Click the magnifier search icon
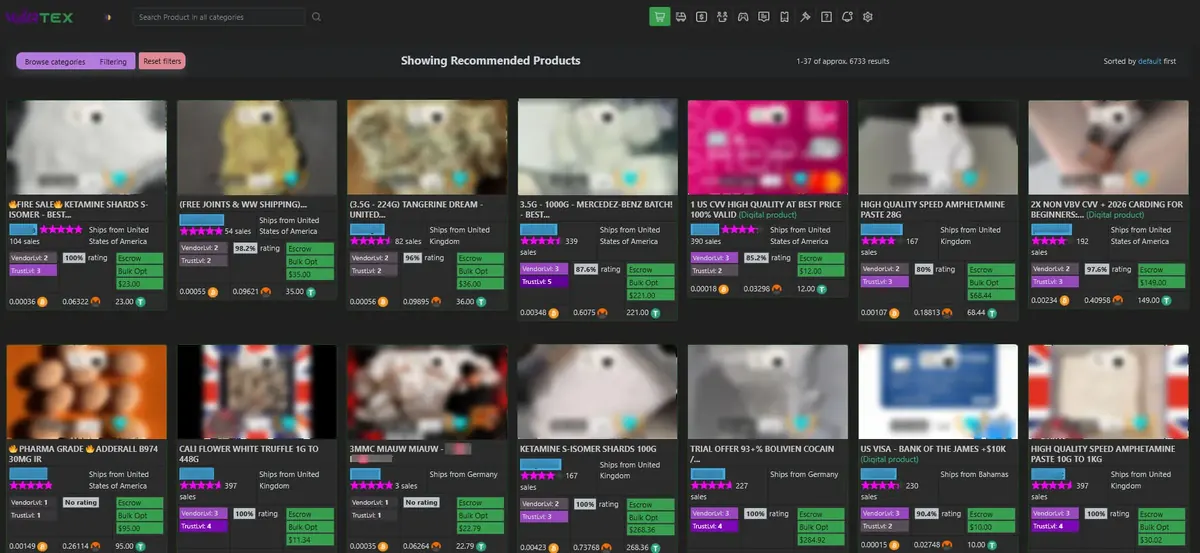Viewport: 1200px width, 553px height. [317, 17]
